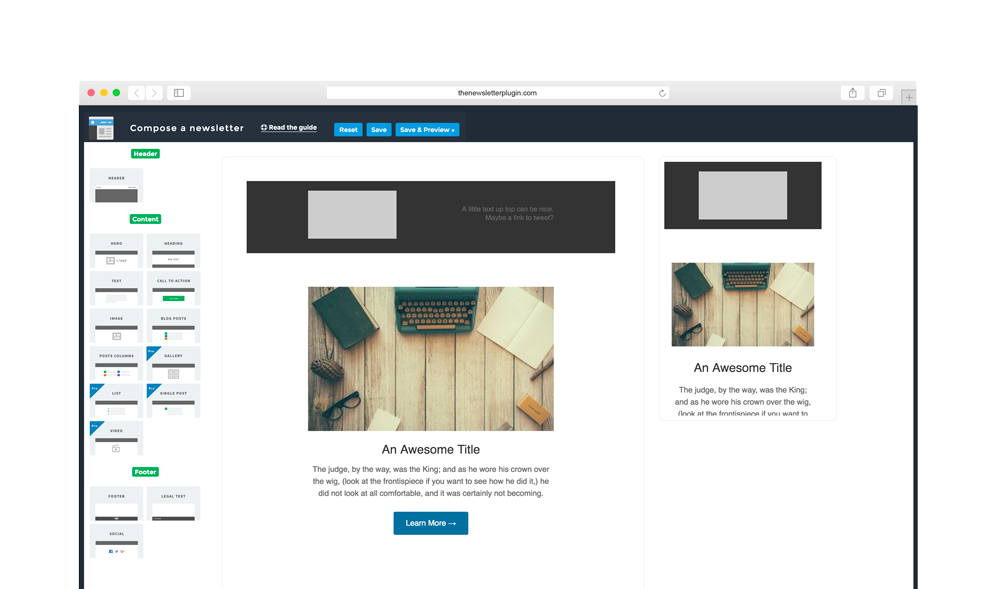Open the browser share icon
Viewport: 1000px width, 589px height.
click(x=852, y=93)
